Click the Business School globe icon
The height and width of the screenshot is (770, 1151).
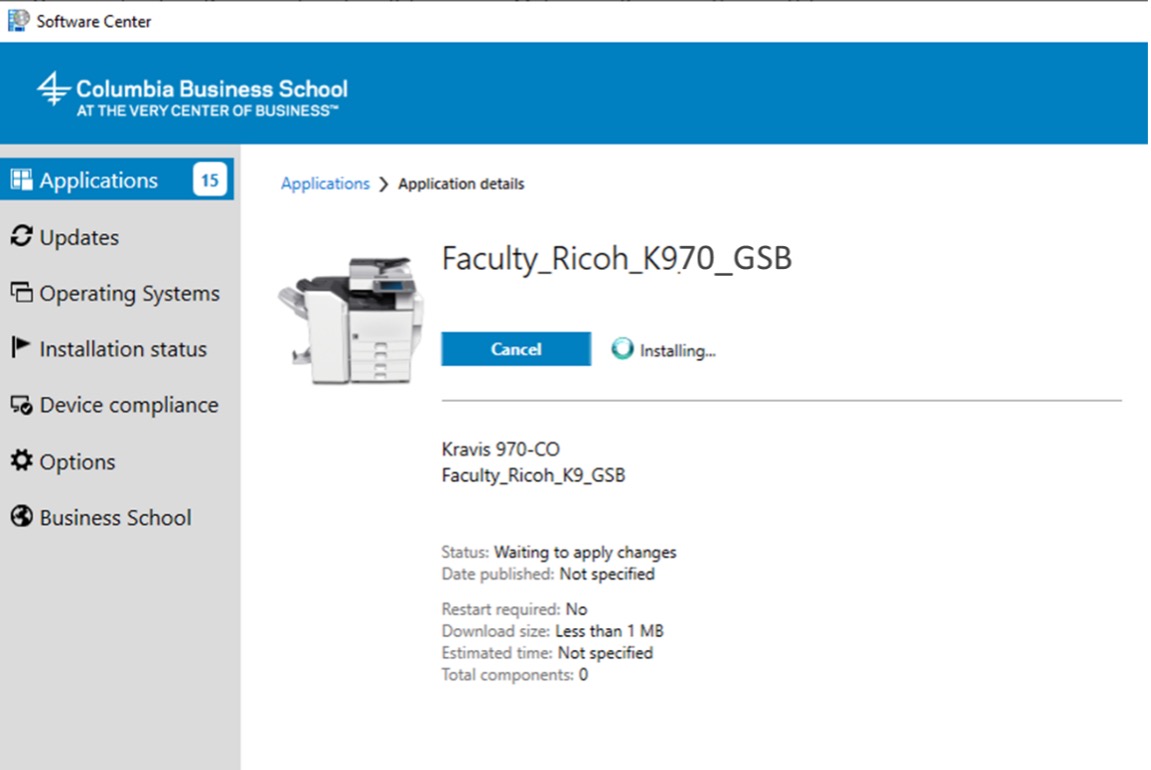pyautogui.click(x=21, y=516)
